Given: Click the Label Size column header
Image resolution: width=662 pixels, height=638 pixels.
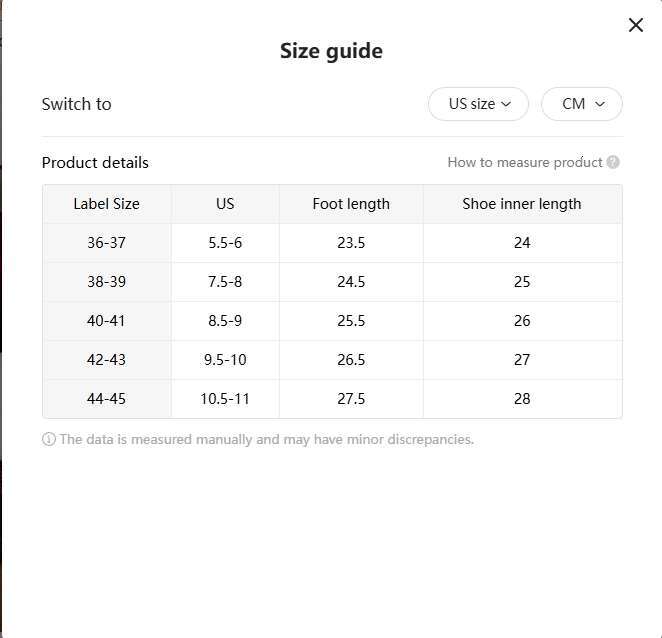Looking at the screenshot, I should click(x=106, y=204).
